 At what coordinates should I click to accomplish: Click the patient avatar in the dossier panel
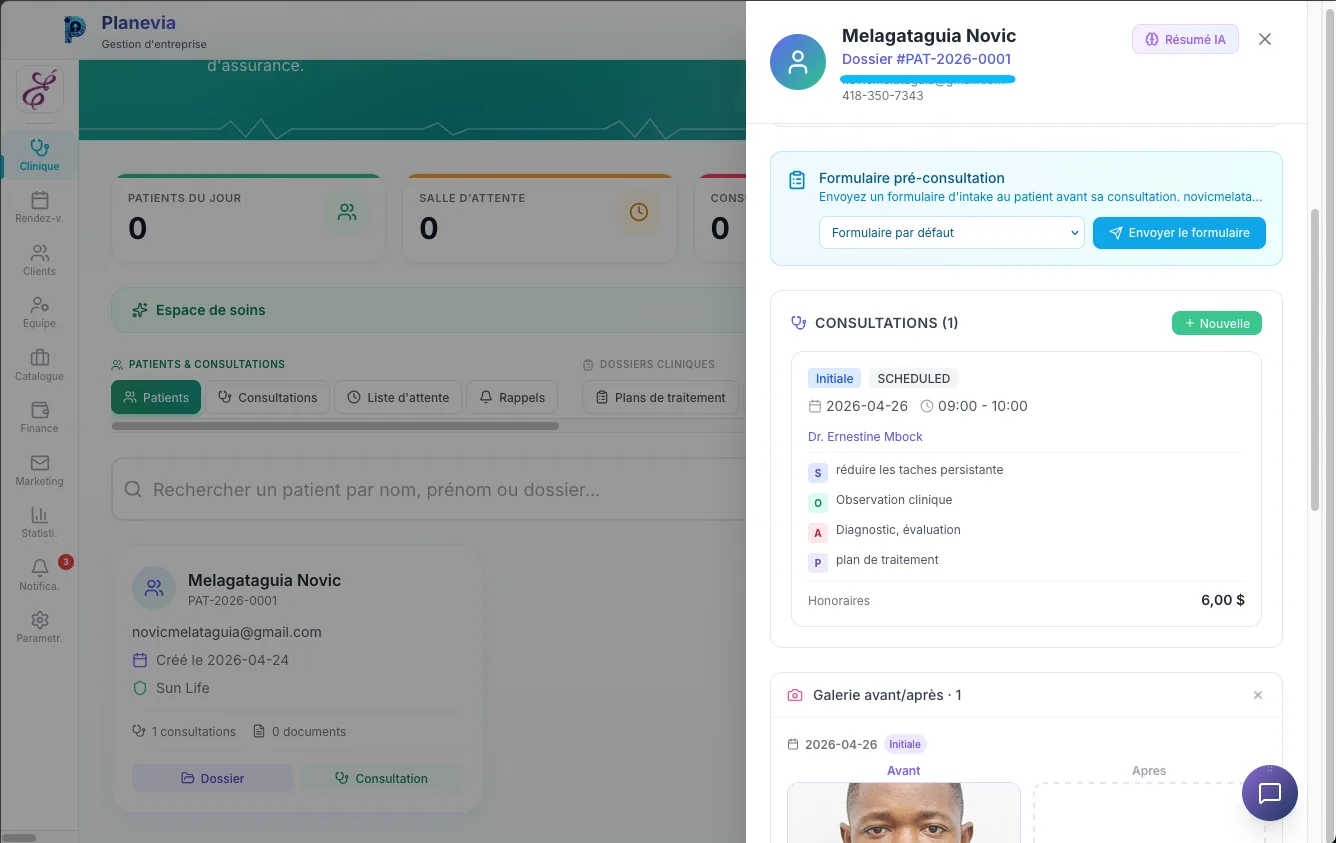(798, 62)
